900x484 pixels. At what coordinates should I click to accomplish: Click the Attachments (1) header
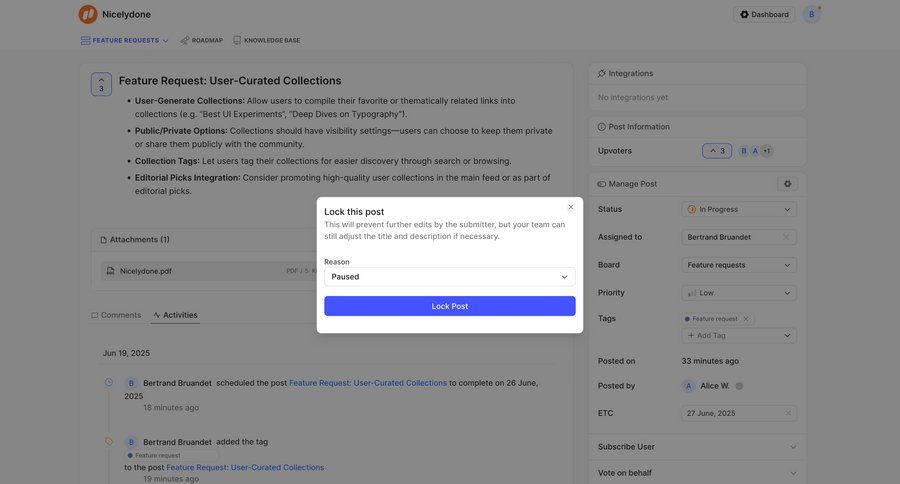135,239
